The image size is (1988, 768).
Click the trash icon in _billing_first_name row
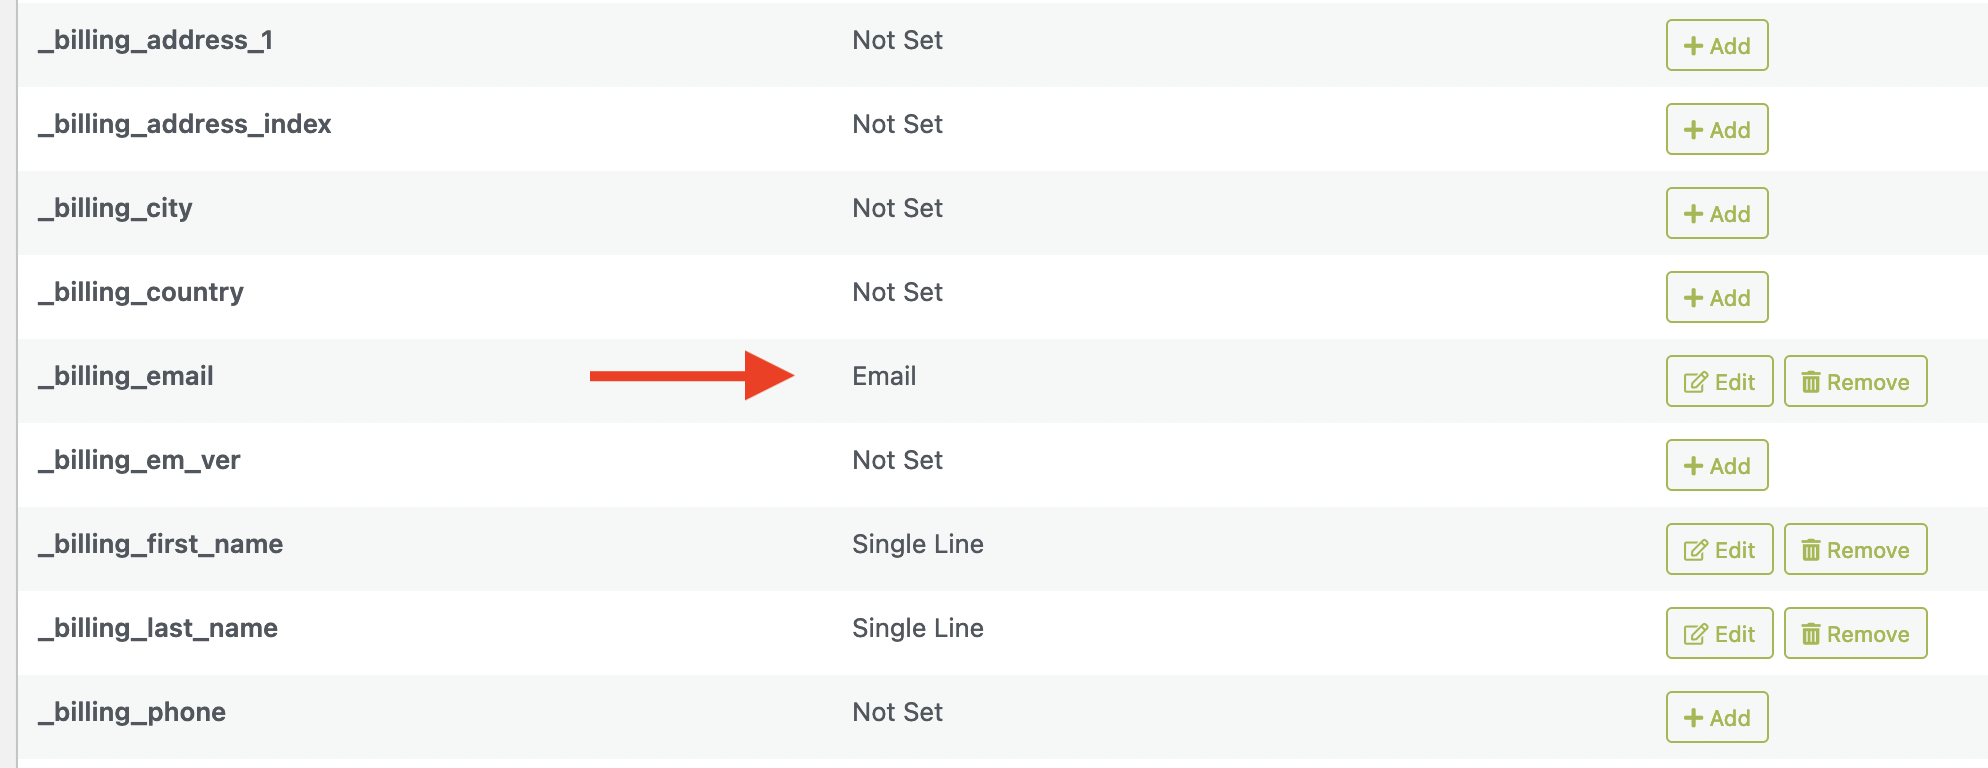1811,550
